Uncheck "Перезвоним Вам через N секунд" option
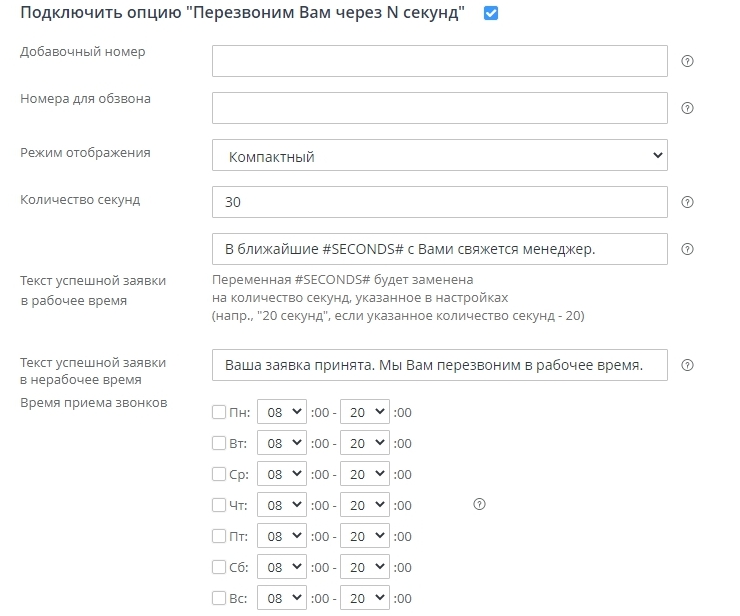 pos(491,14)
